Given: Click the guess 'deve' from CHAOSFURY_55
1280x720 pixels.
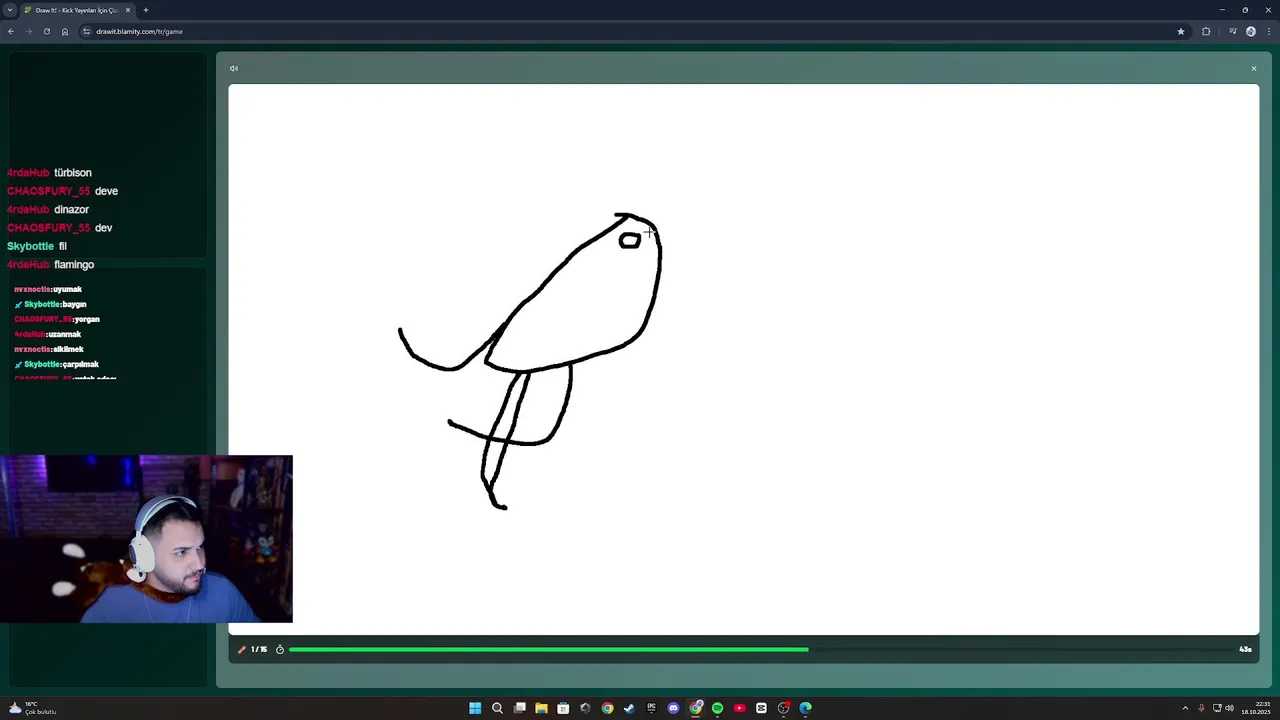Looking at the screenshot, I should (x=106, y=191).
